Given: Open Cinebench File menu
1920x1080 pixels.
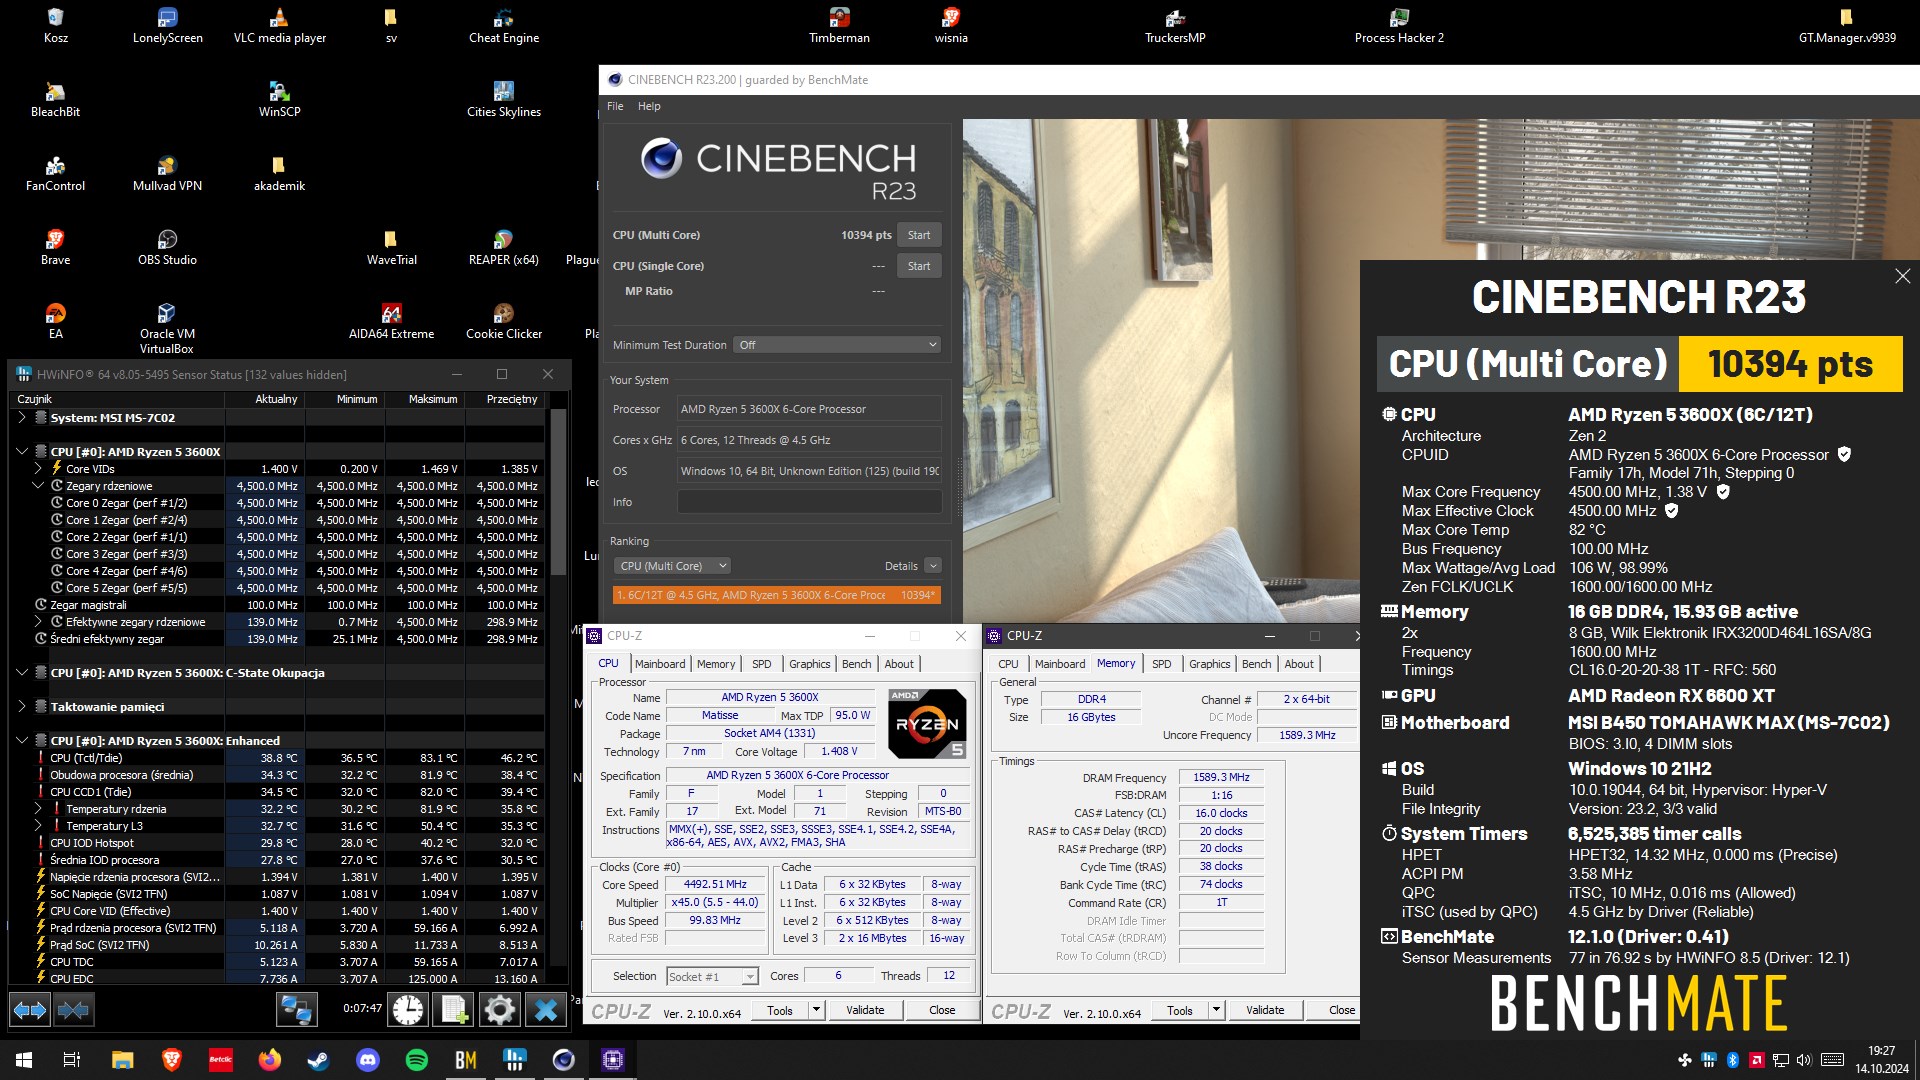Looking at the screenshot, I should click(x=615, y=106).
